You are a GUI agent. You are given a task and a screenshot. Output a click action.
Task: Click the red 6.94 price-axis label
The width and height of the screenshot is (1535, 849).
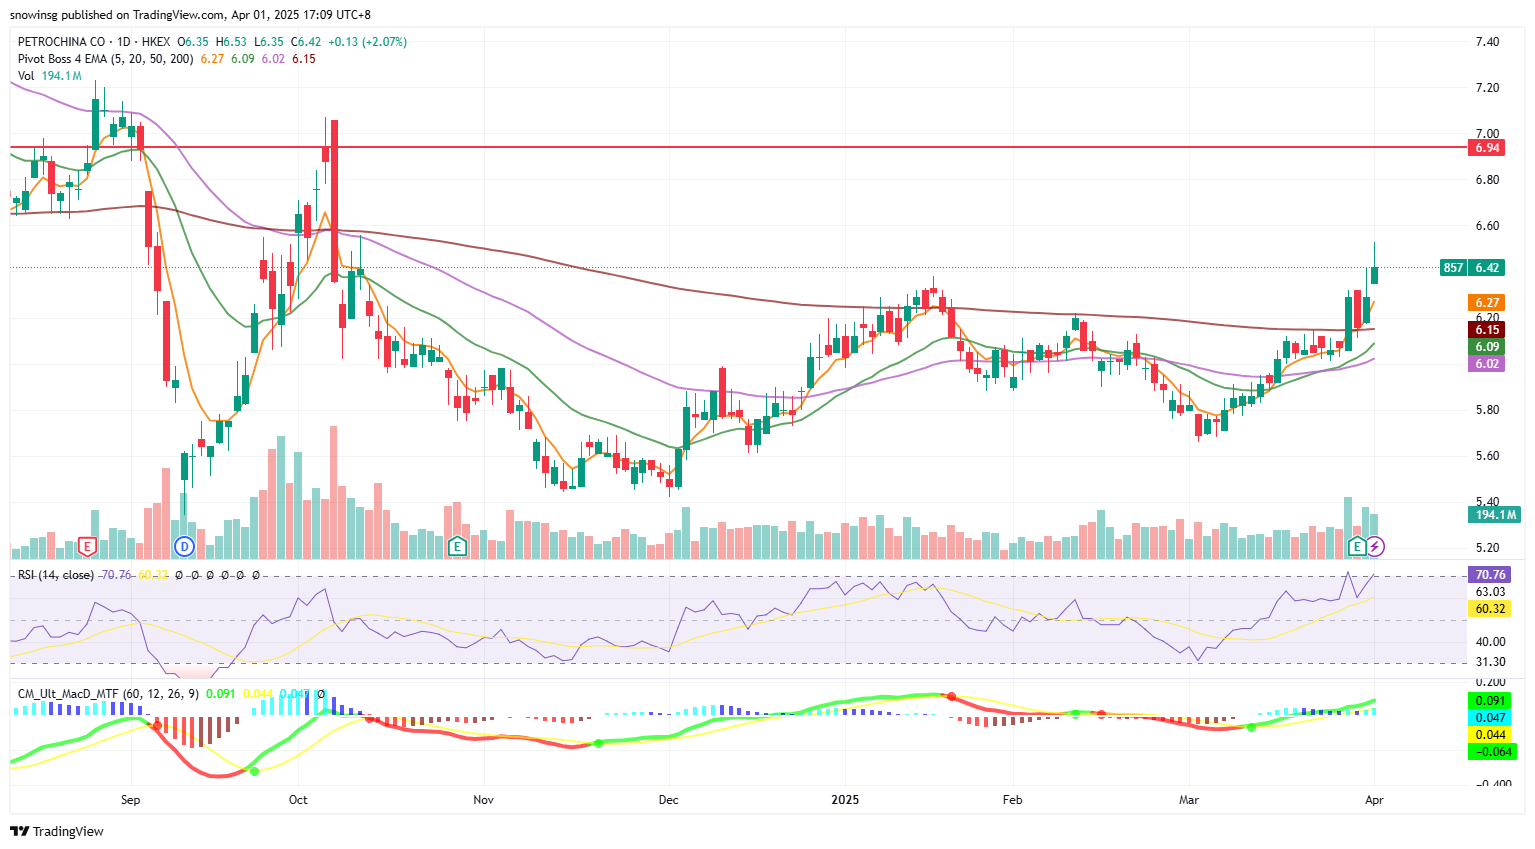1487,148
